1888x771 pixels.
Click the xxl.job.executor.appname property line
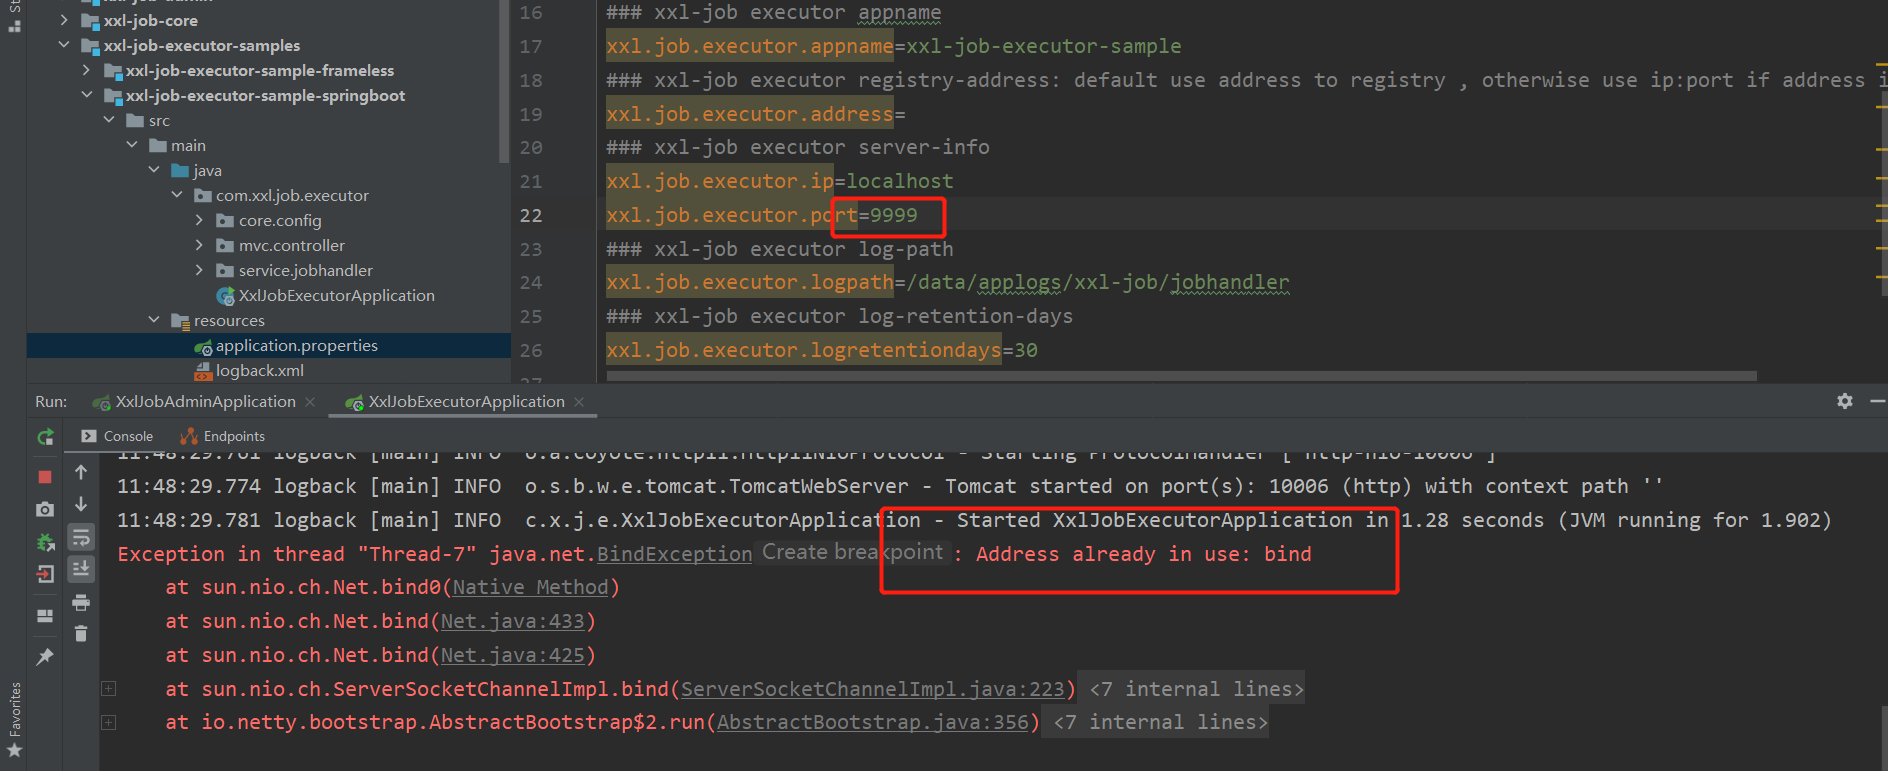click(x=894, y=46)
